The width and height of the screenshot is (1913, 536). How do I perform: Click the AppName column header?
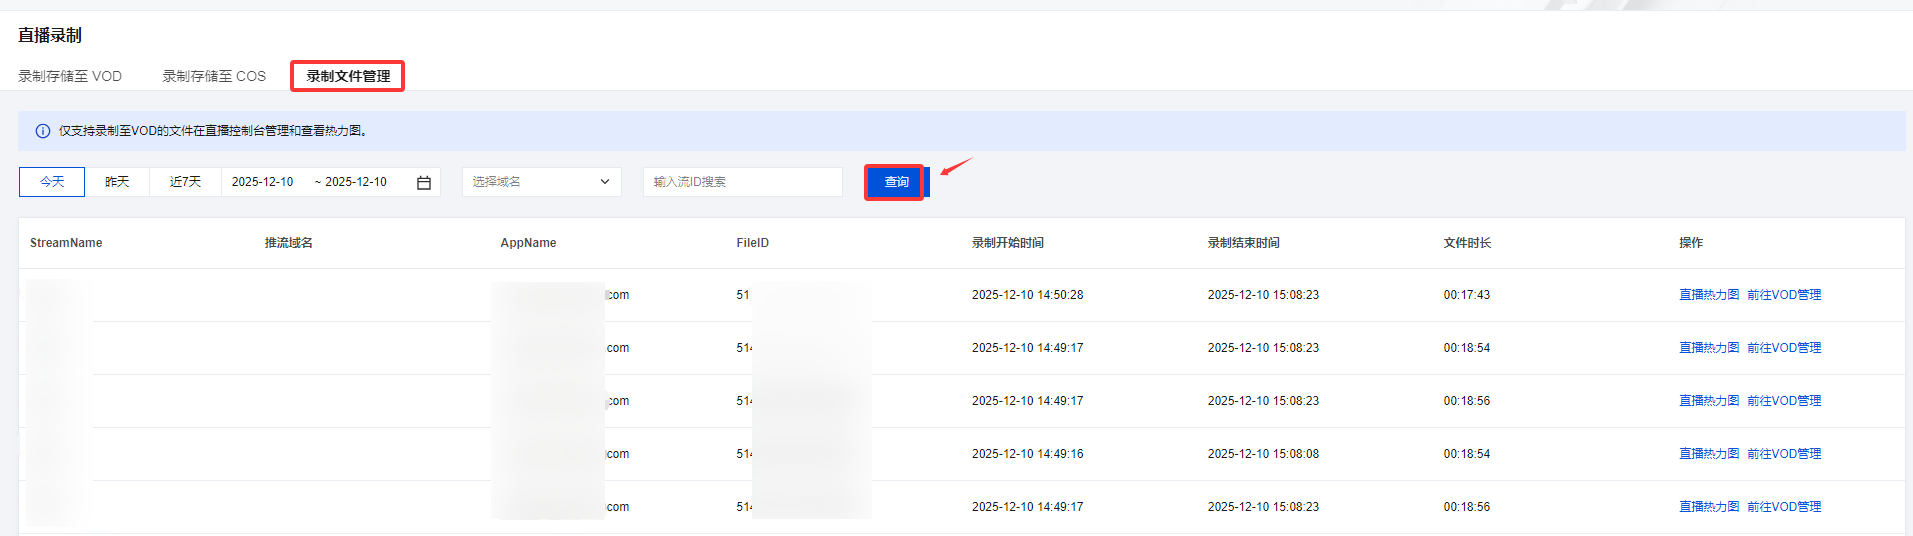click(528, 243)
